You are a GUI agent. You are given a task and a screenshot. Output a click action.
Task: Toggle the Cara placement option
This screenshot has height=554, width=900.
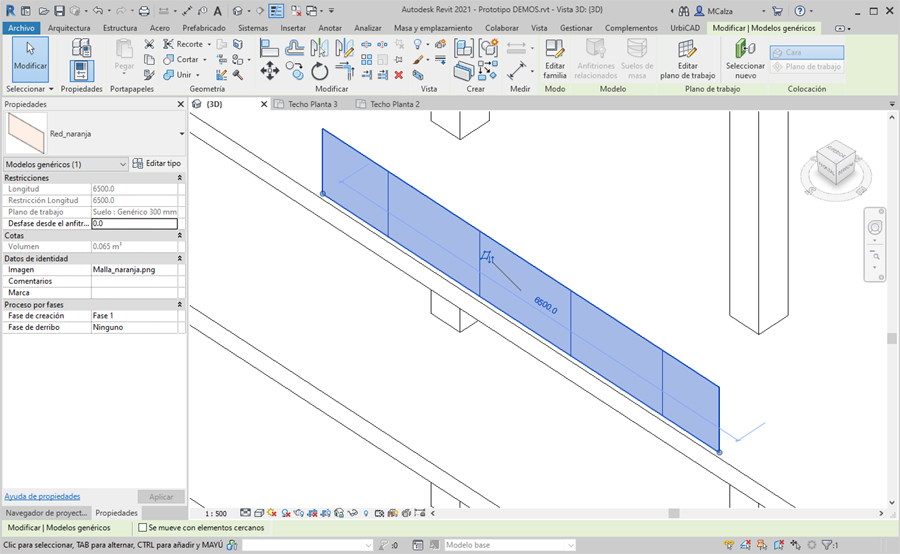[806, 52]
